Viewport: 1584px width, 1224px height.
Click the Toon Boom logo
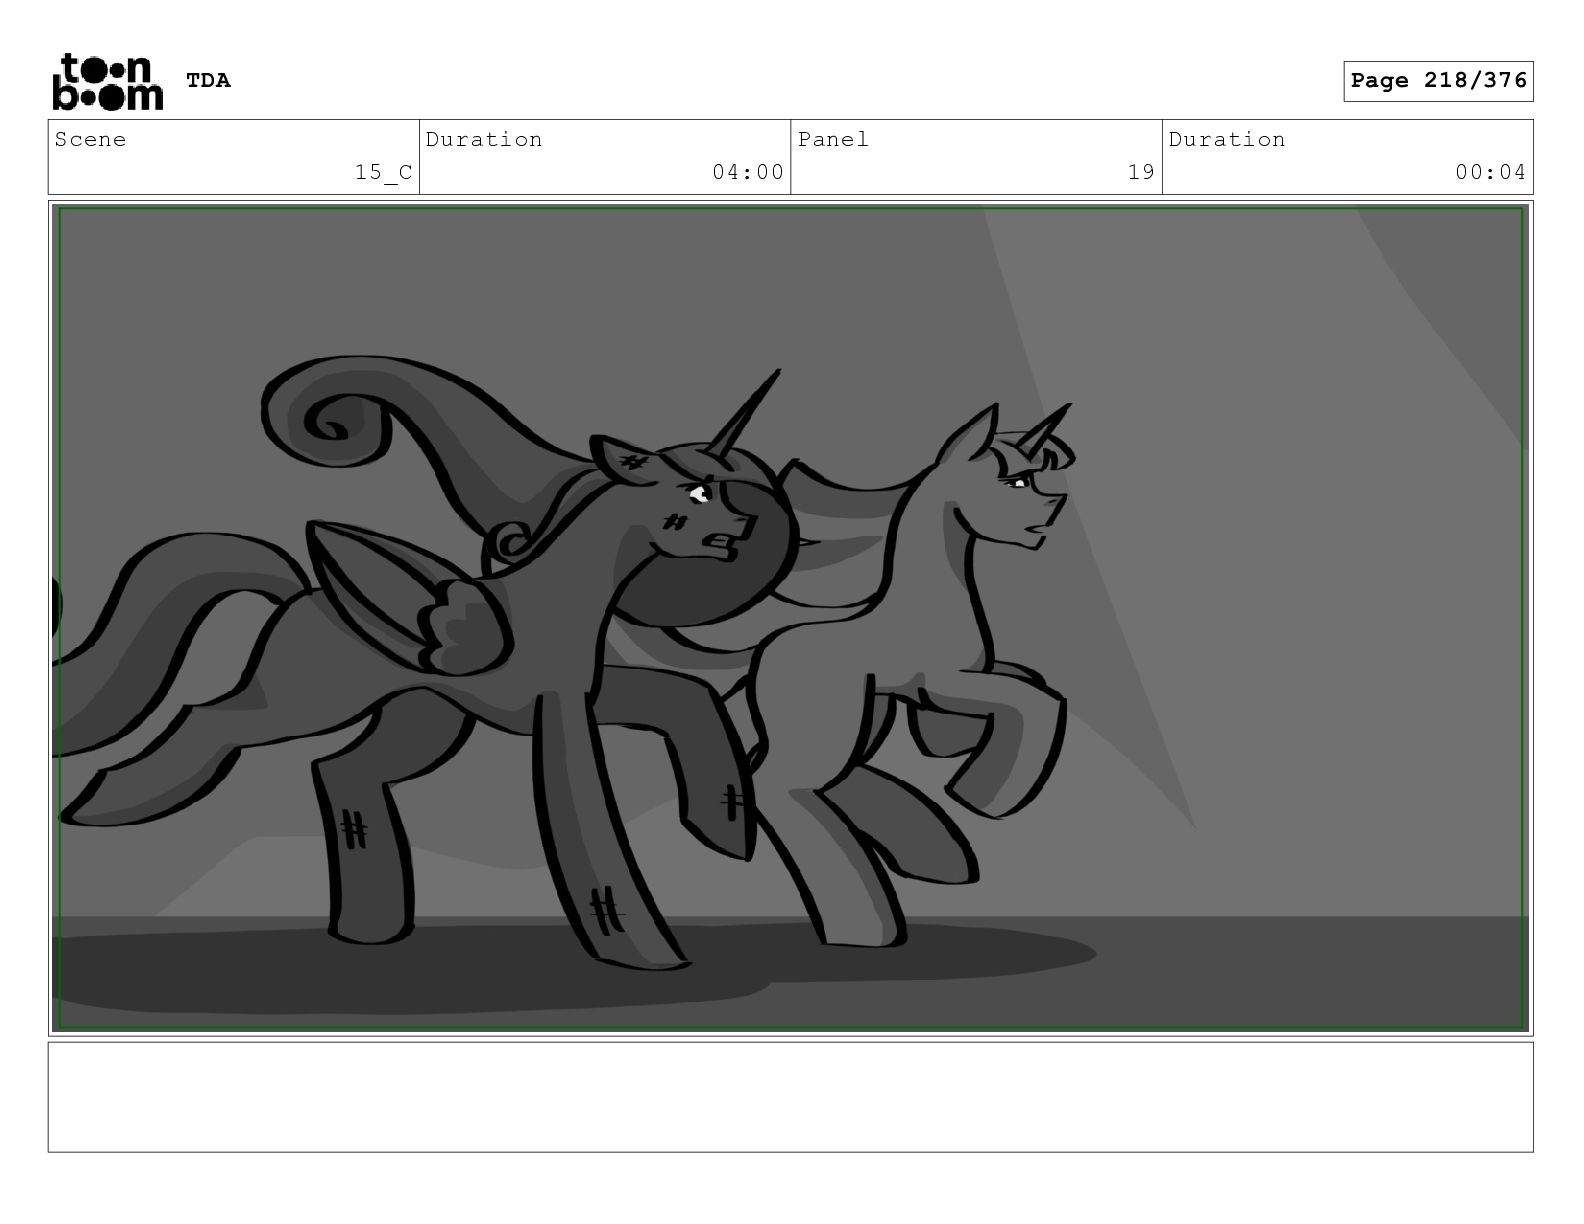(x=107, y=81)
